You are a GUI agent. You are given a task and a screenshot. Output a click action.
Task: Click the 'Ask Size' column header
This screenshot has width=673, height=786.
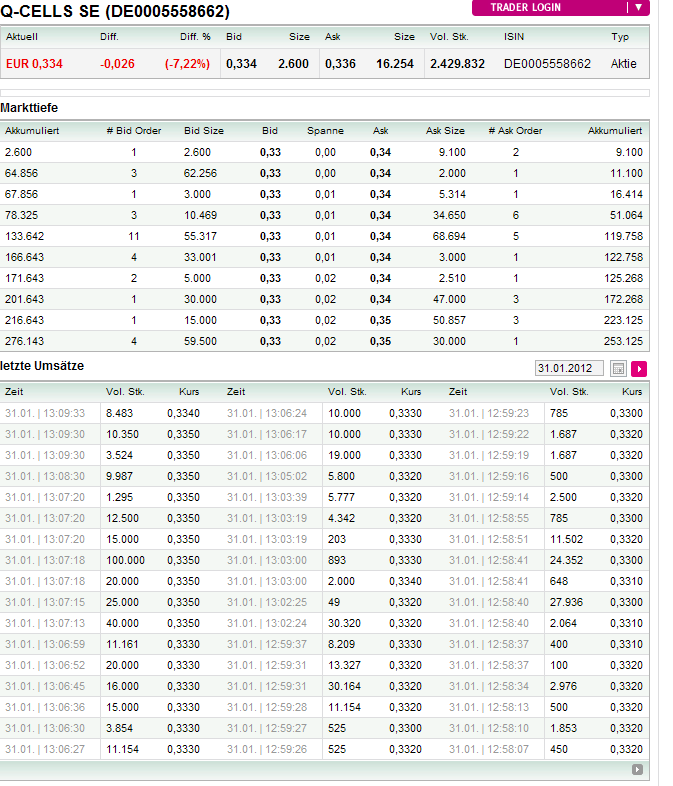coord(445,131)
